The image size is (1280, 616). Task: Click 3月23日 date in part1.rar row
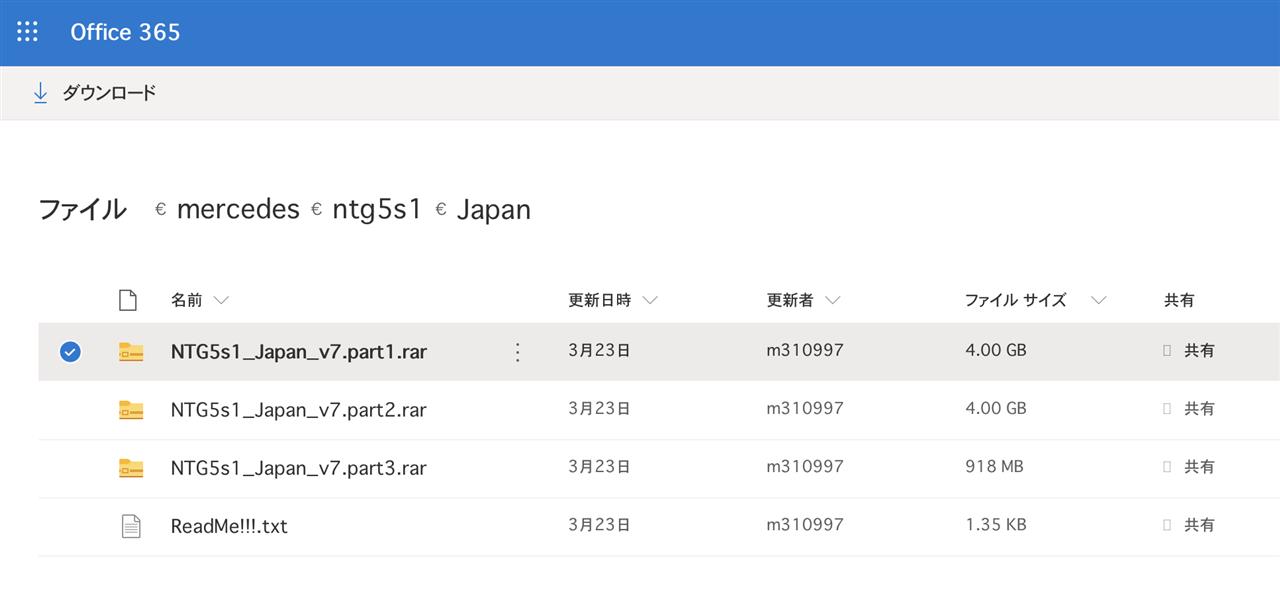click(599, 351)
